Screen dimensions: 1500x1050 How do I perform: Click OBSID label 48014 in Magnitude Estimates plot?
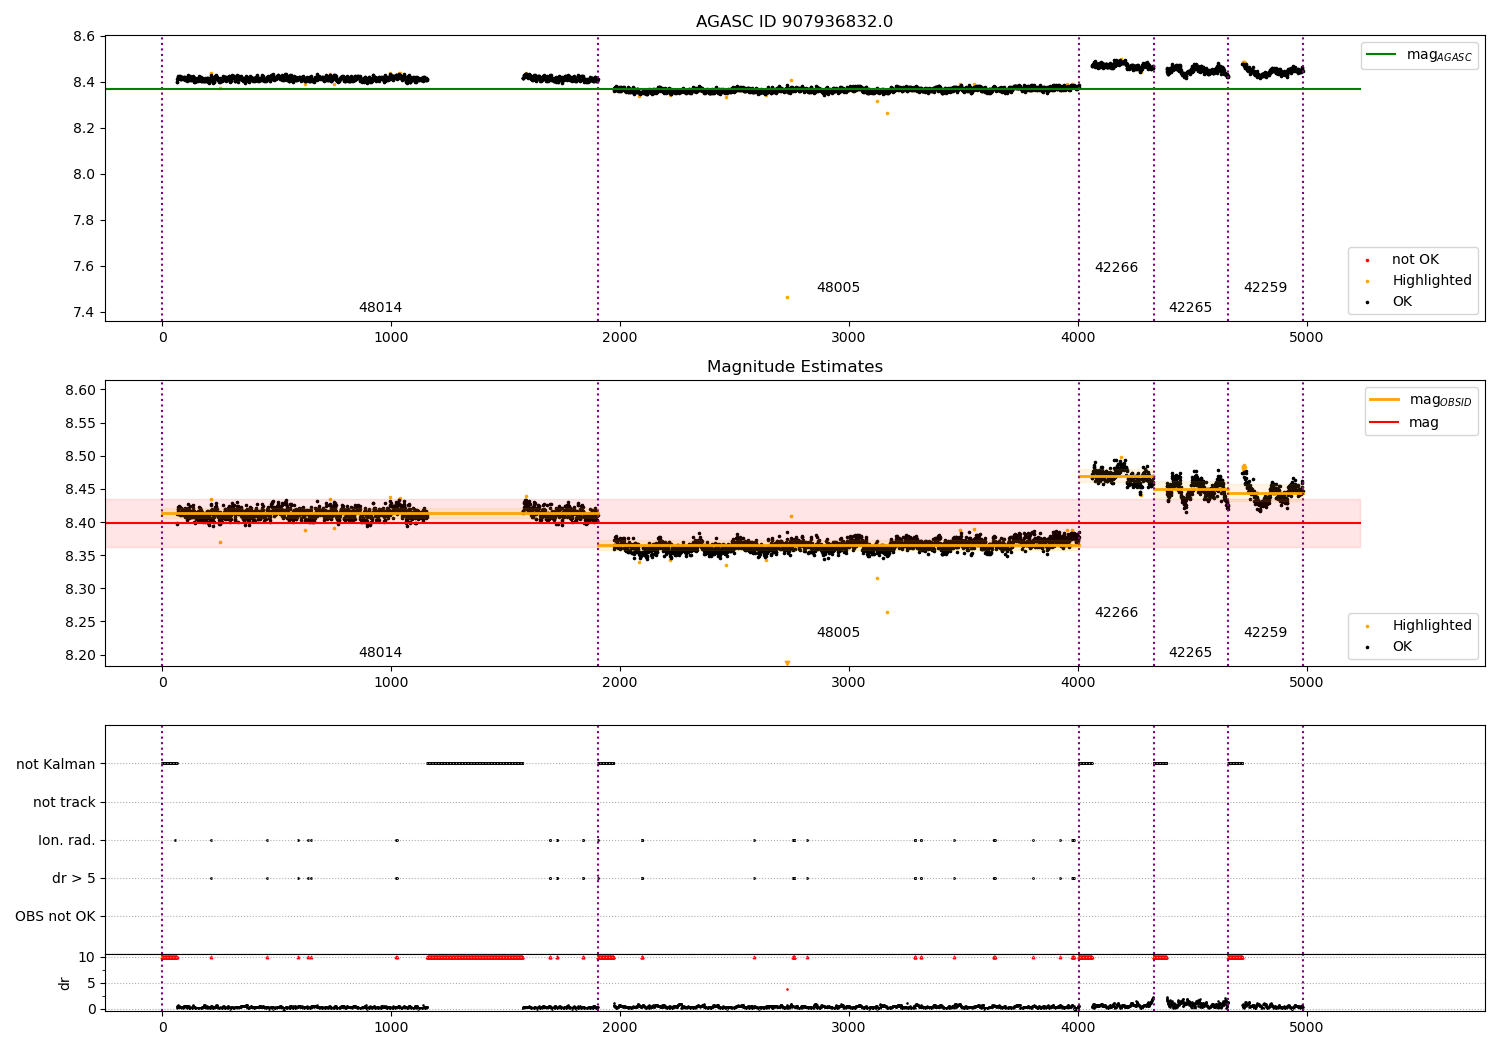coord(380,653)
